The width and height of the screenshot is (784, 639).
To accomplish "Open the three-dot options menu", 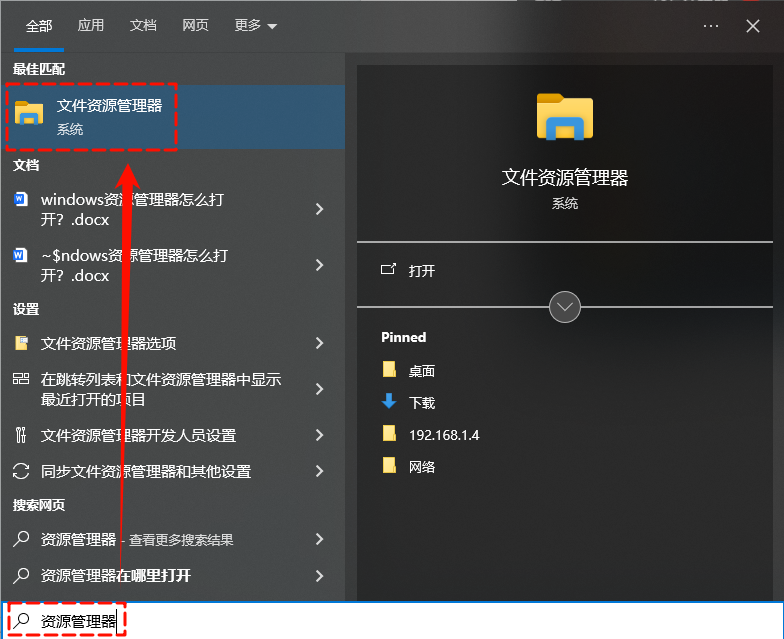I will (710, 26).
